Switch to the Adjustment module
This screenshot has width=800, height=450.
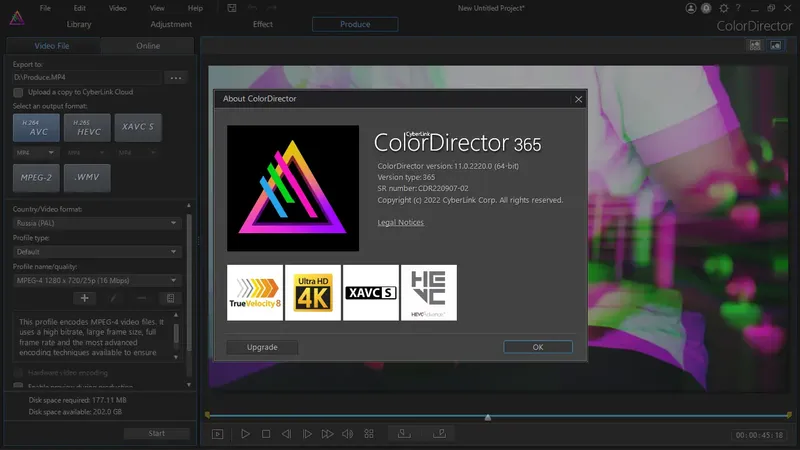tap(171, 24)
